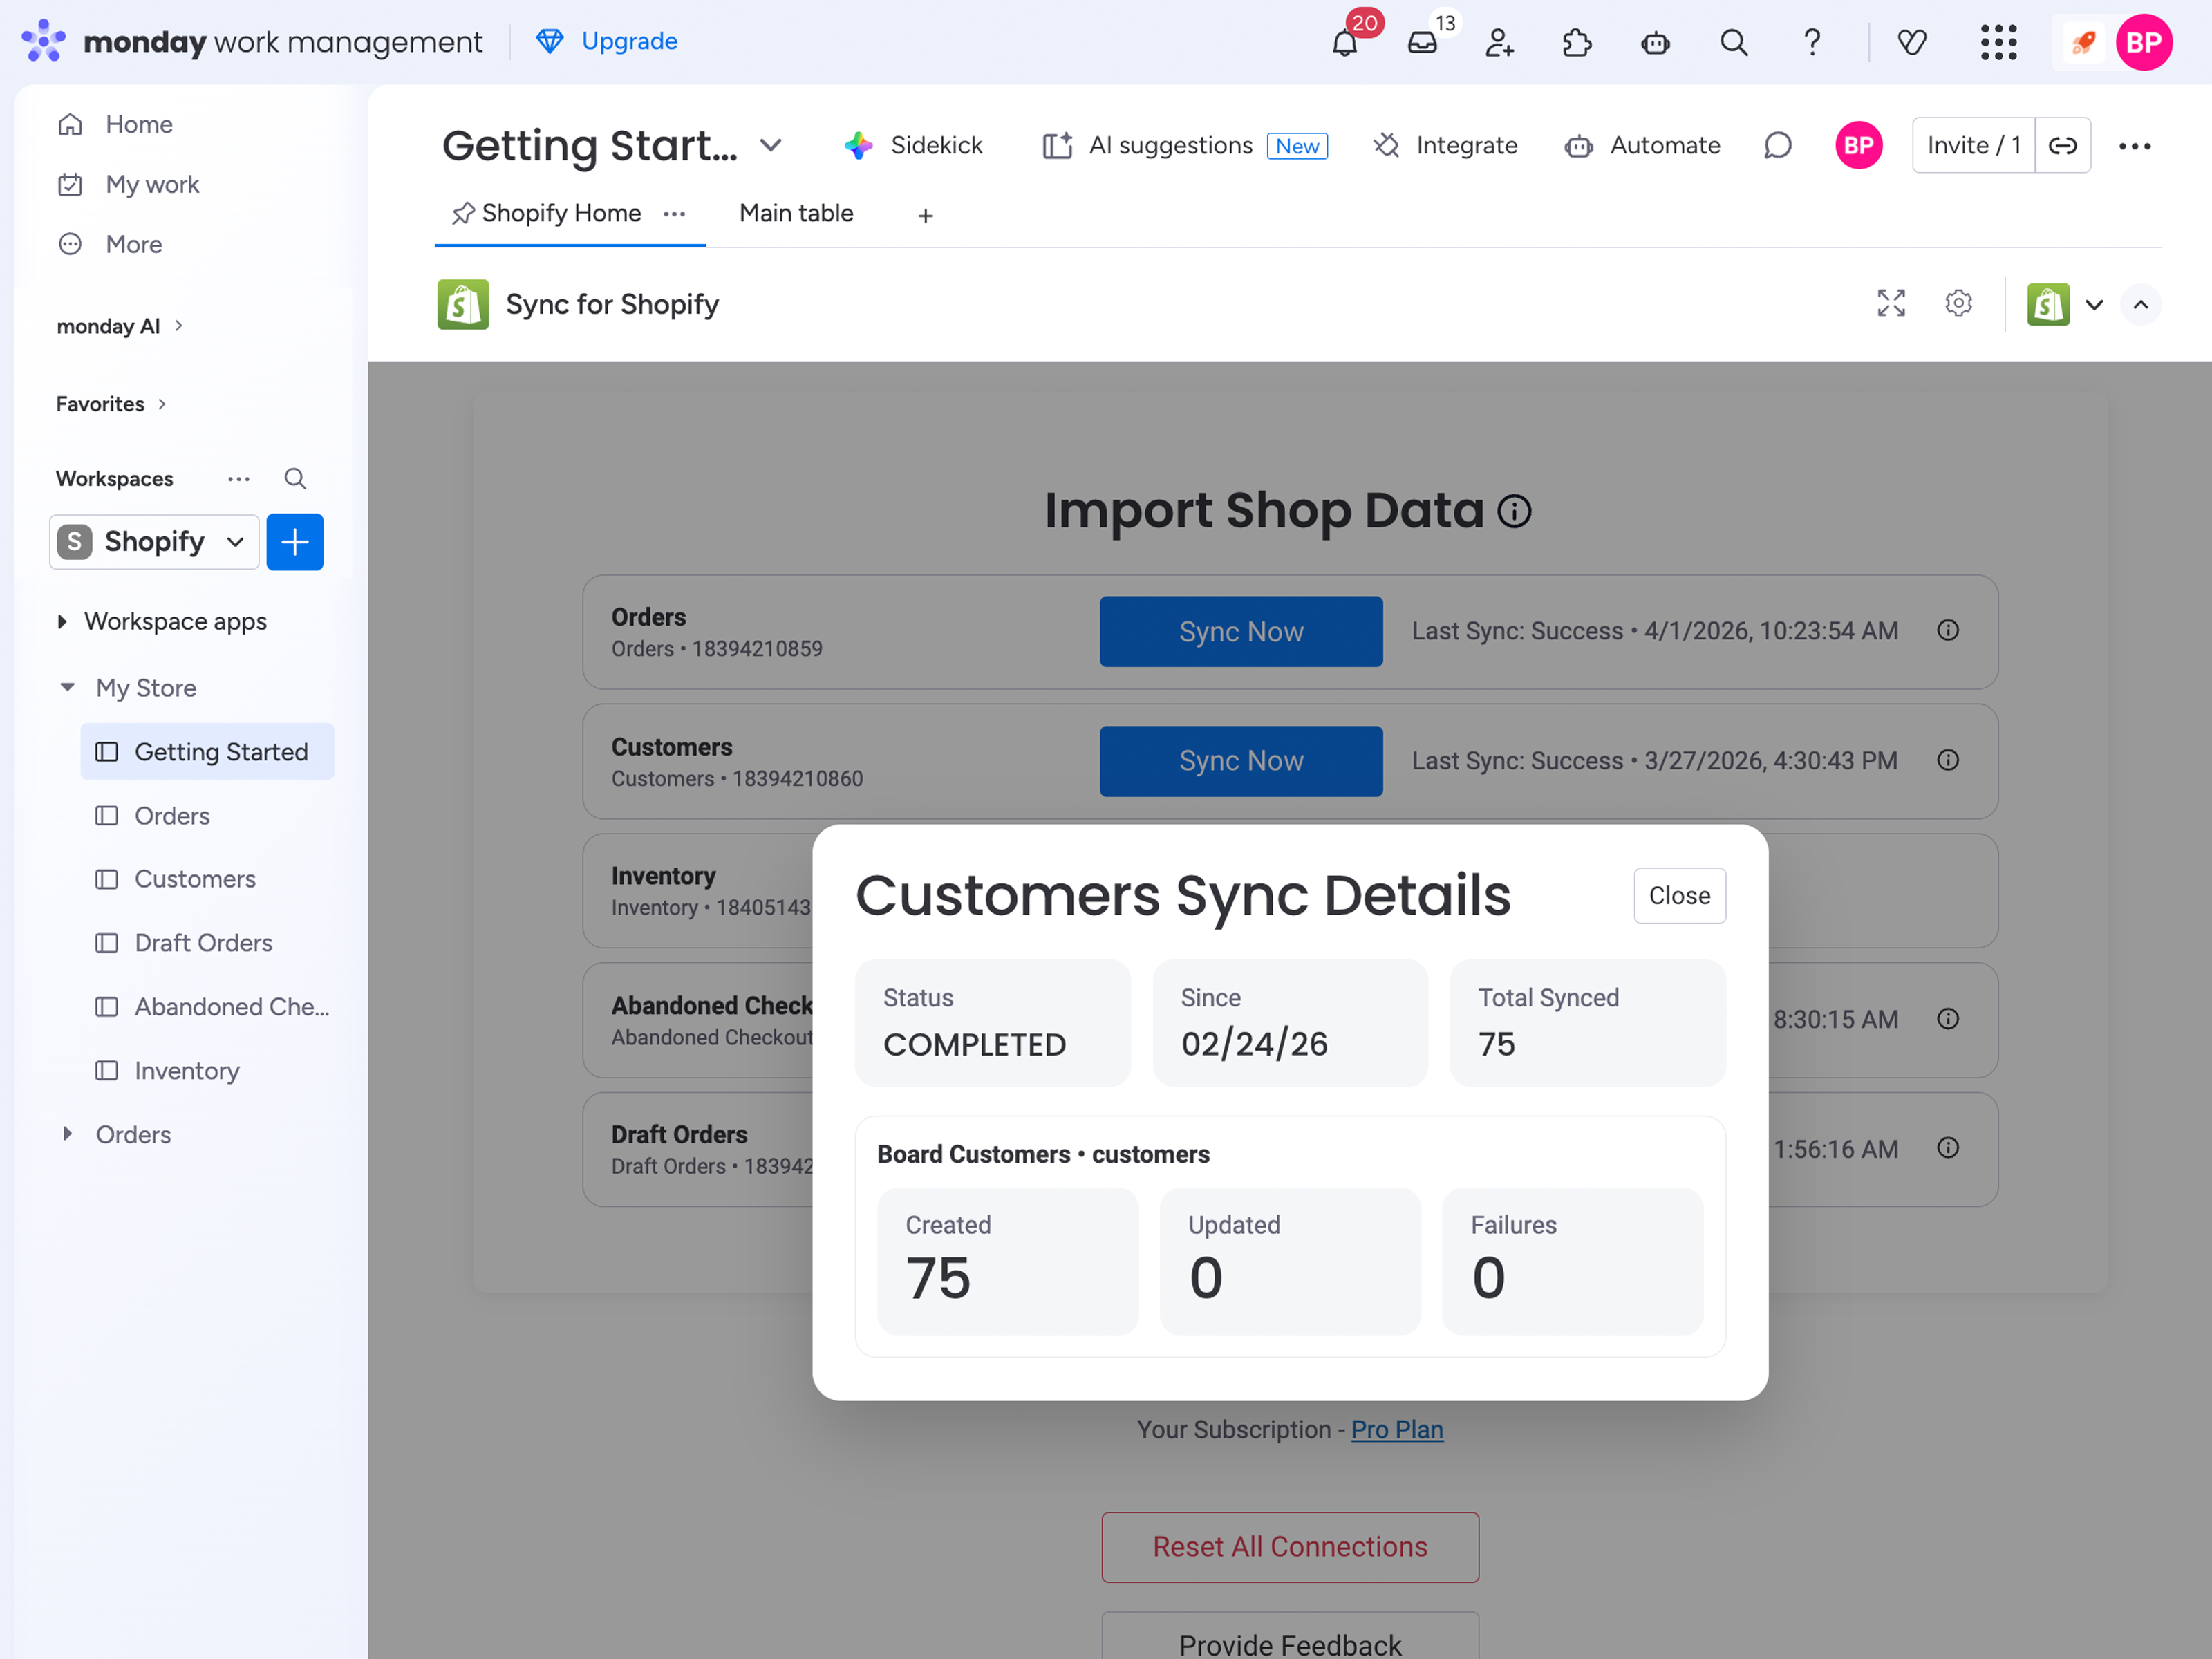This screenshot has width=2212, height=1659.
Task: Open the inbox tray icon
Action: pos(1422,42)
